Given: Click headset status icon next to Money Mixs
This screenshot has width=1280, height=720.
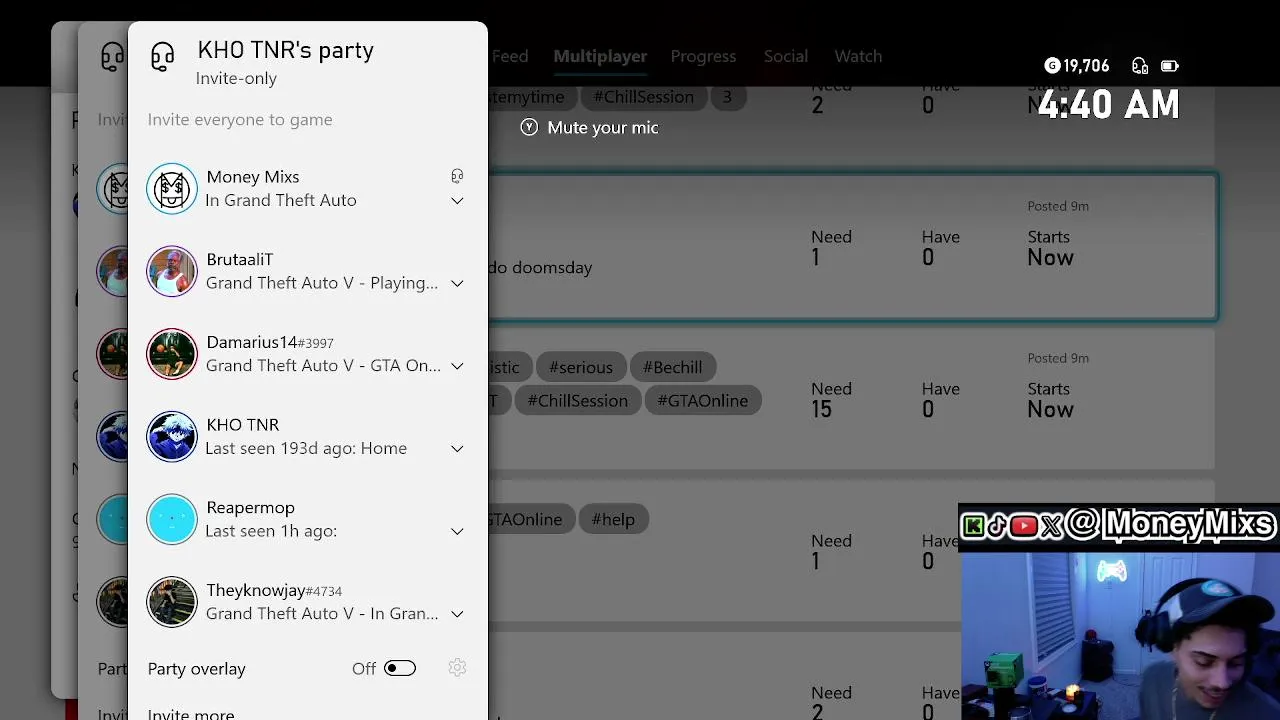Looking at the screenshot, I should click(457, 176).
